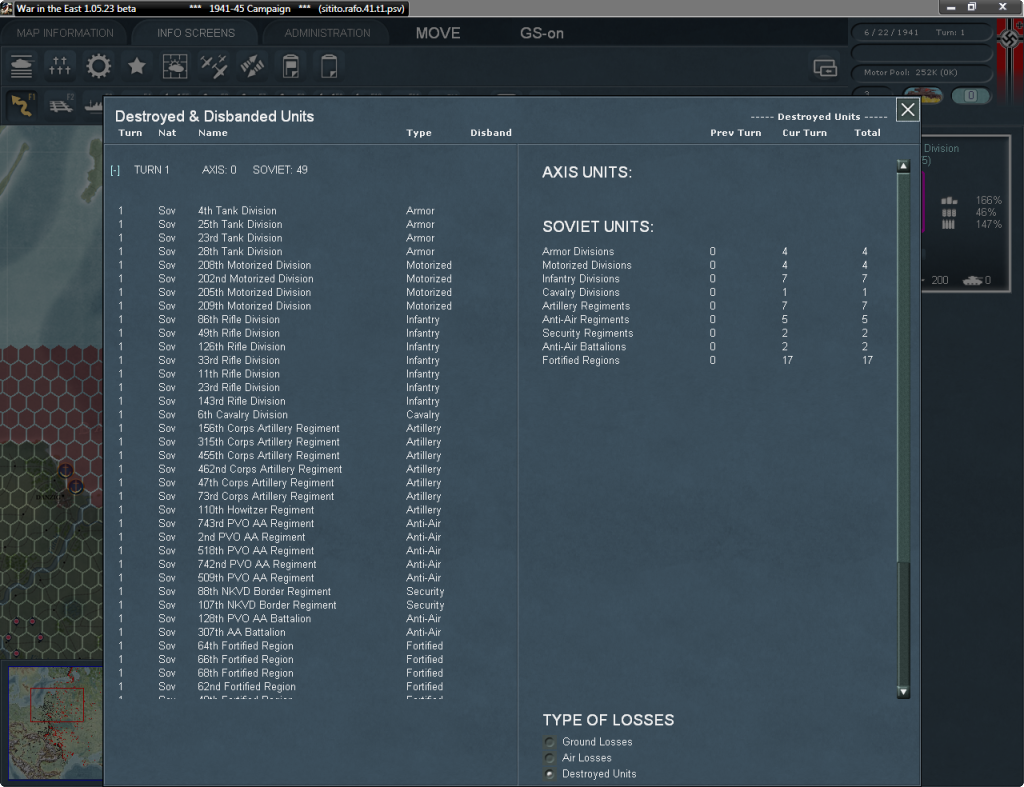Select the F2 rail move mode icon
Image resolution: width=1024 pixels, height=787 pixels.
point(61,104)
